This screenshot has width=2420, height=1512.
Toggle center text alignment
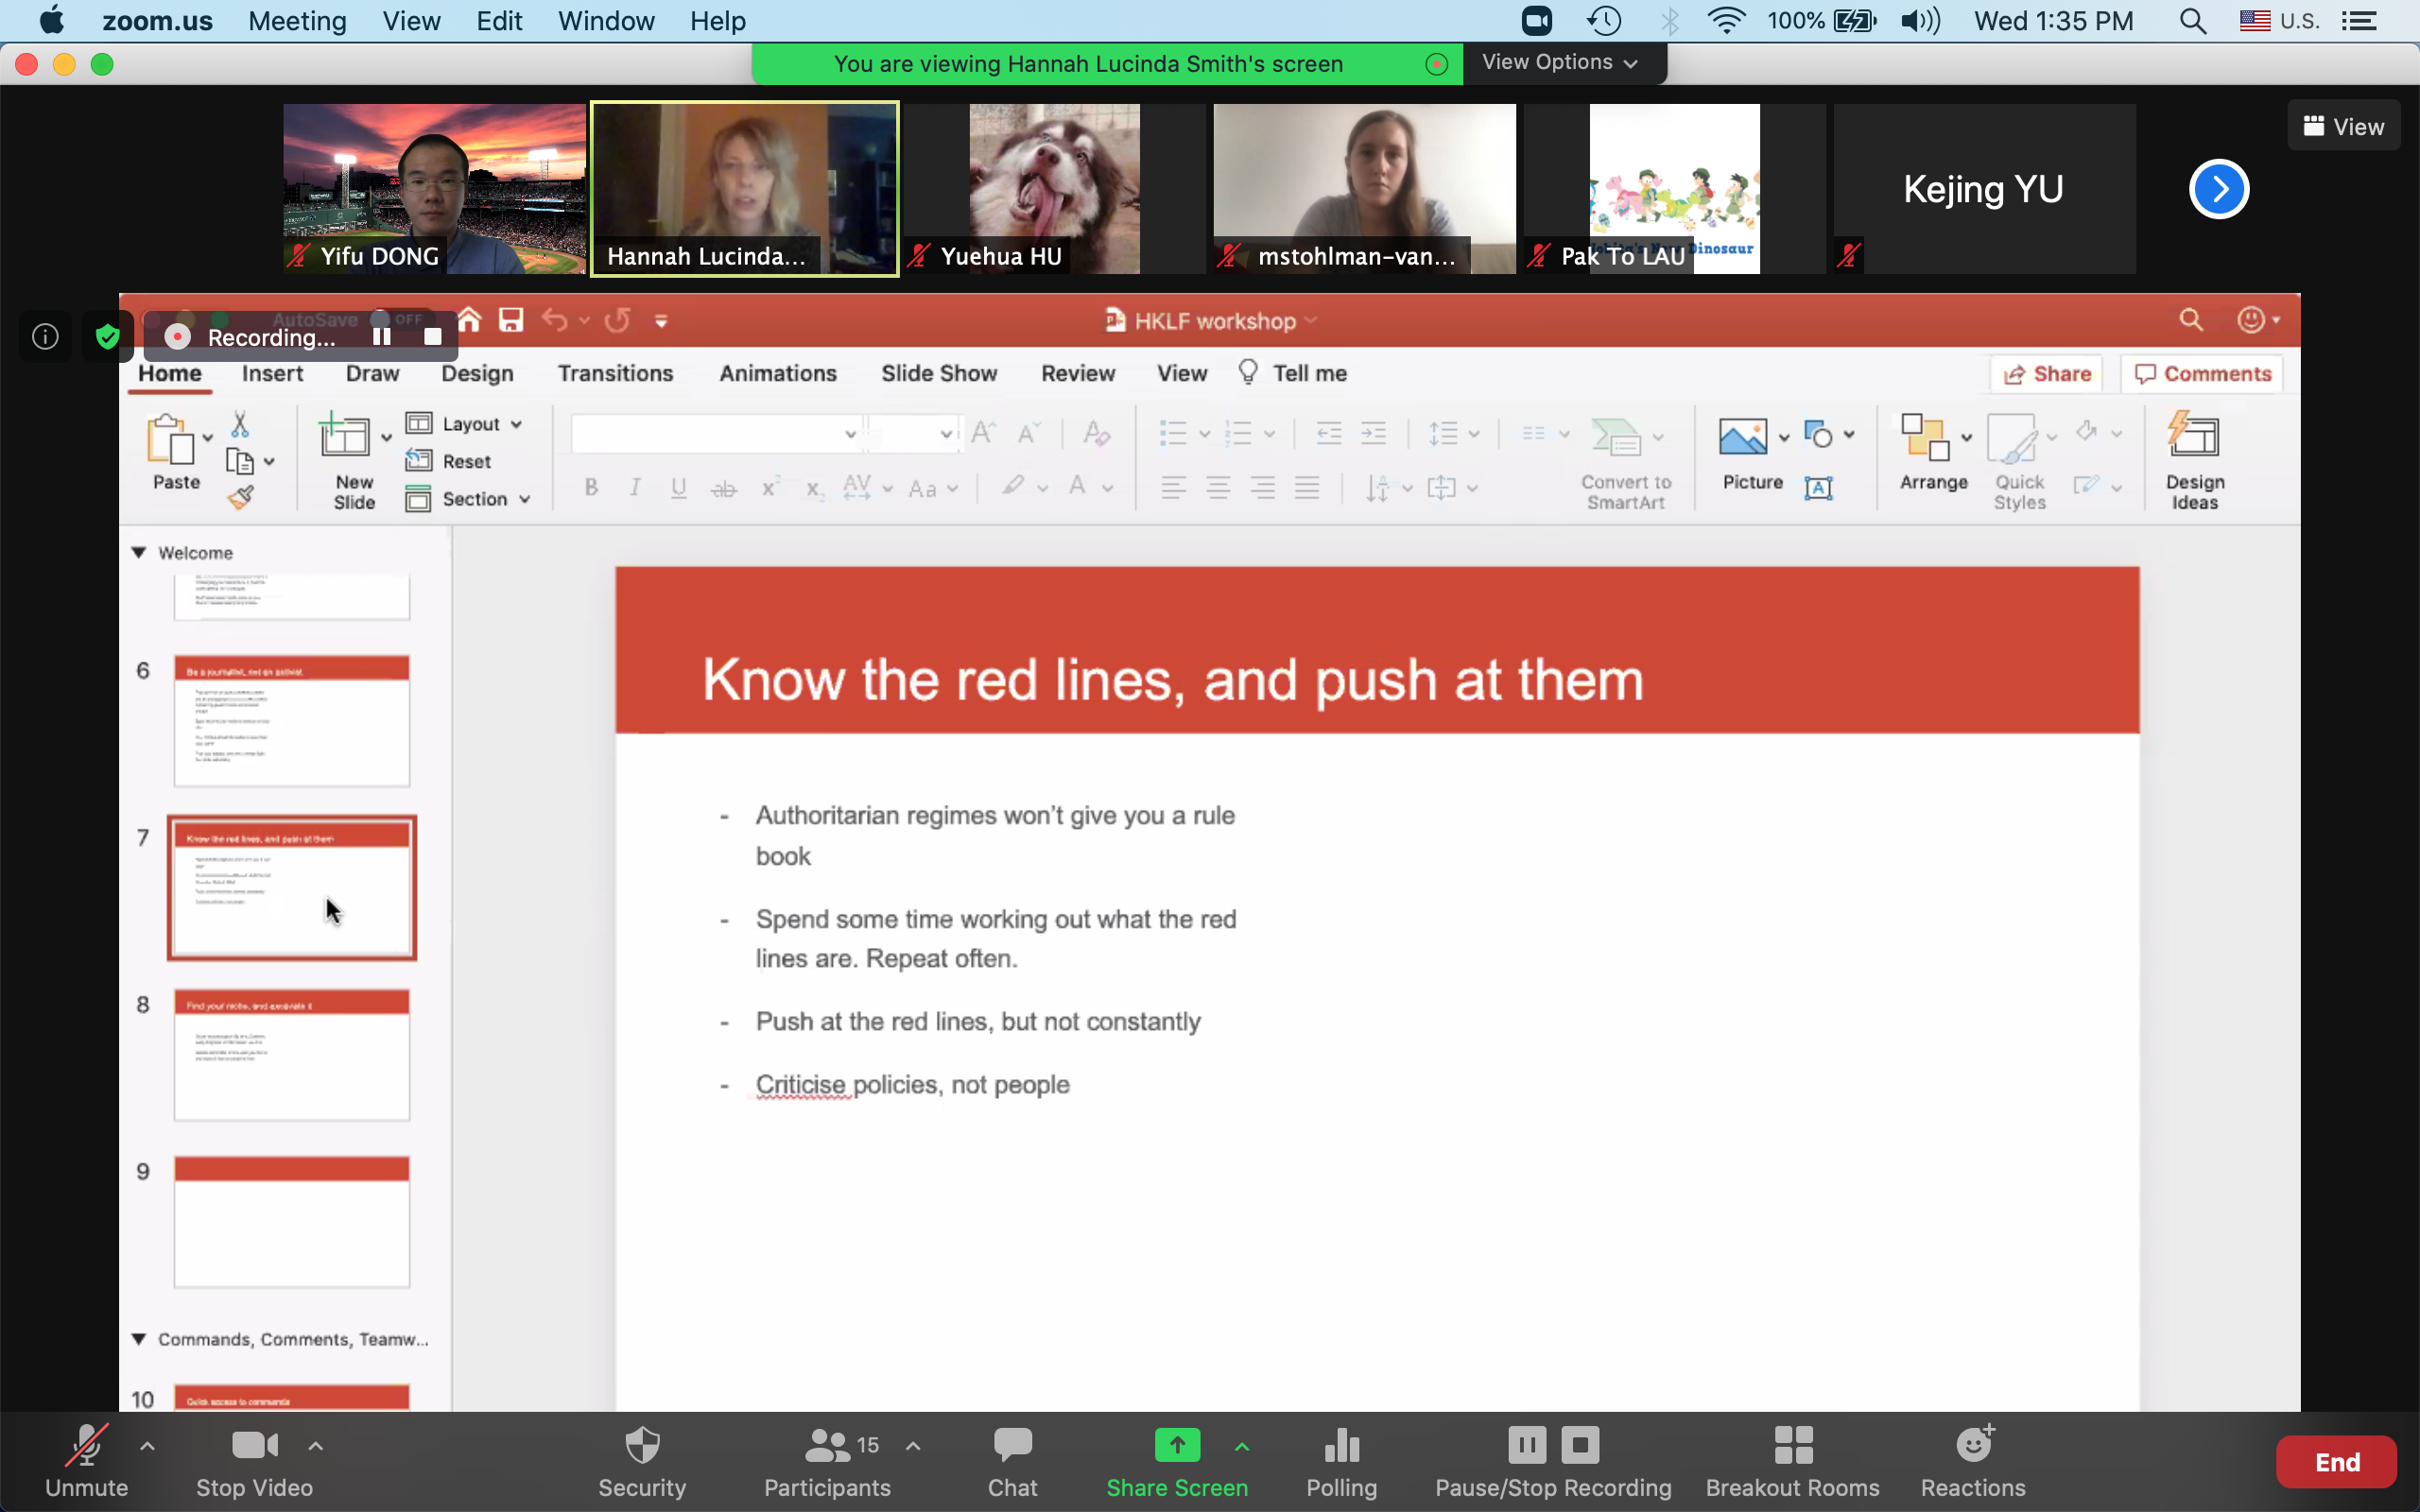pos(1218,488)
